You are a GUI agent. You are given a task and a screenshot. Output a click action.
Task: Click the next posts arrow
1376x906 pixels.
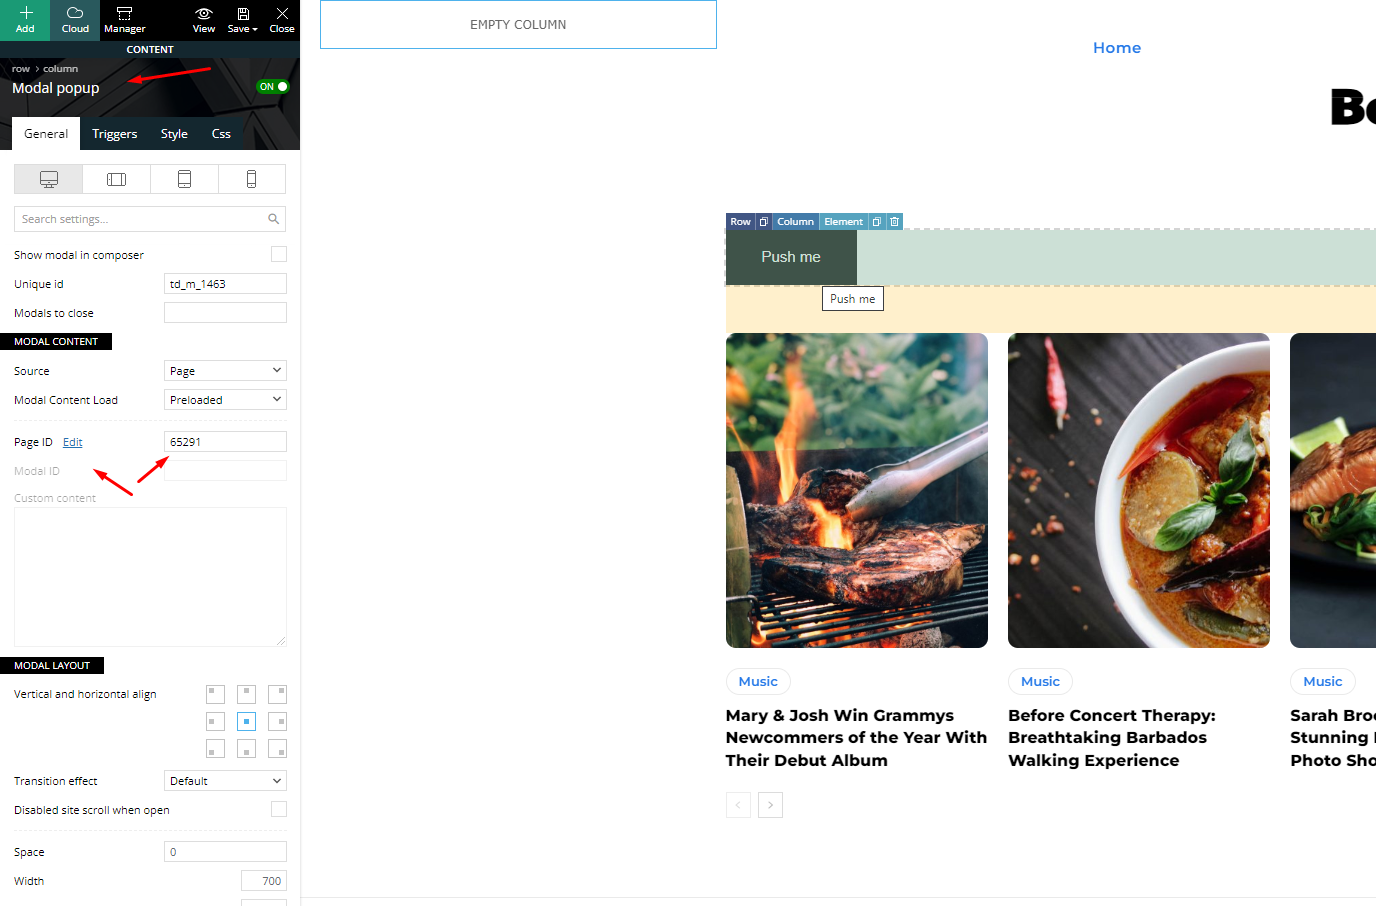pyautogui.click(x=770, y=805)
